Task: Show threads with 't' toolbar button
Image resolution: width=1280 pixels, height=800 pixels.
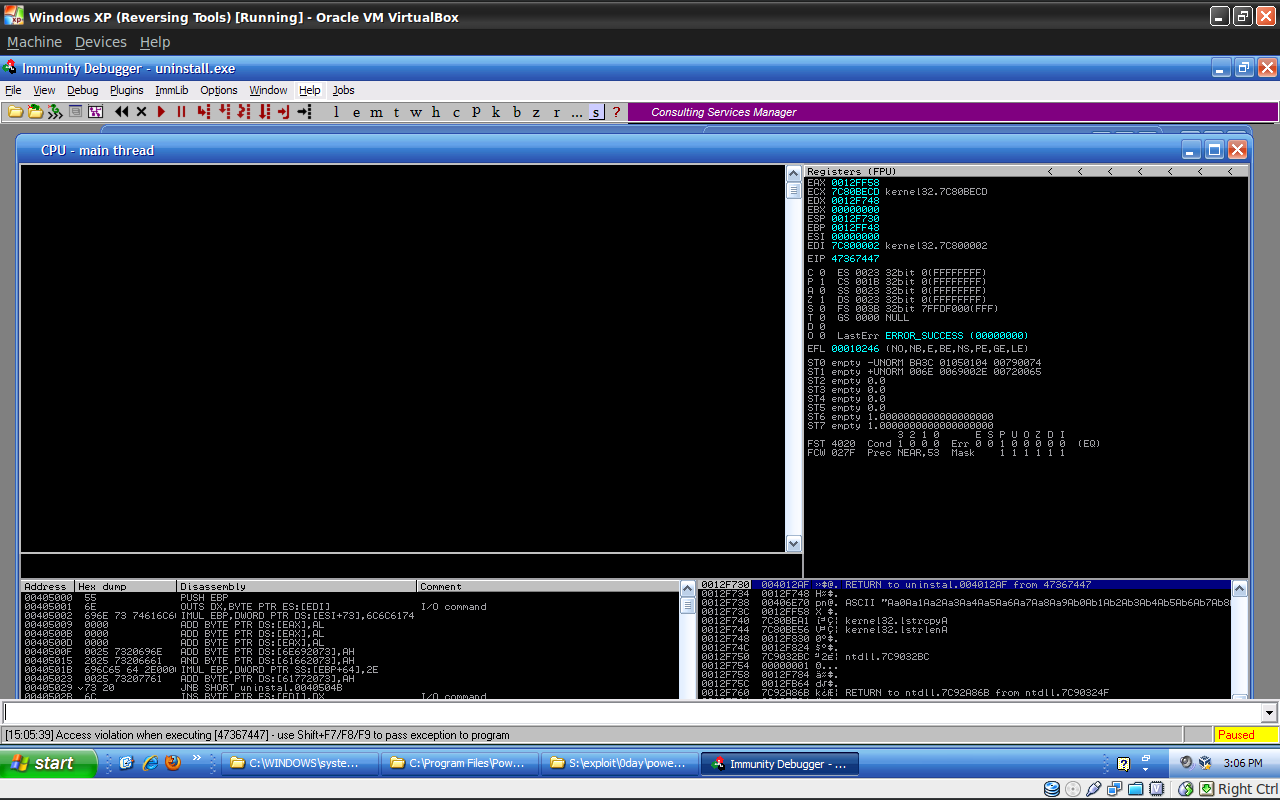Action: click(396, 112)
